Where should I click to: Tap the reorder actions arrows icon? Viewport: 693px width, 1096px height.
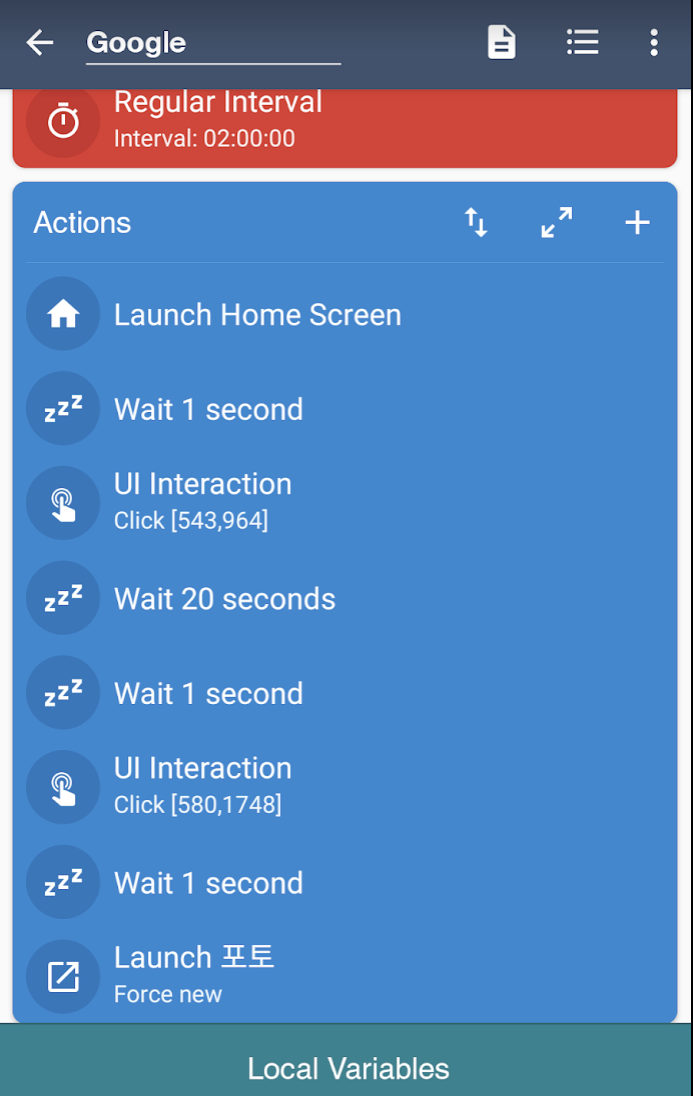pos(476,223)
